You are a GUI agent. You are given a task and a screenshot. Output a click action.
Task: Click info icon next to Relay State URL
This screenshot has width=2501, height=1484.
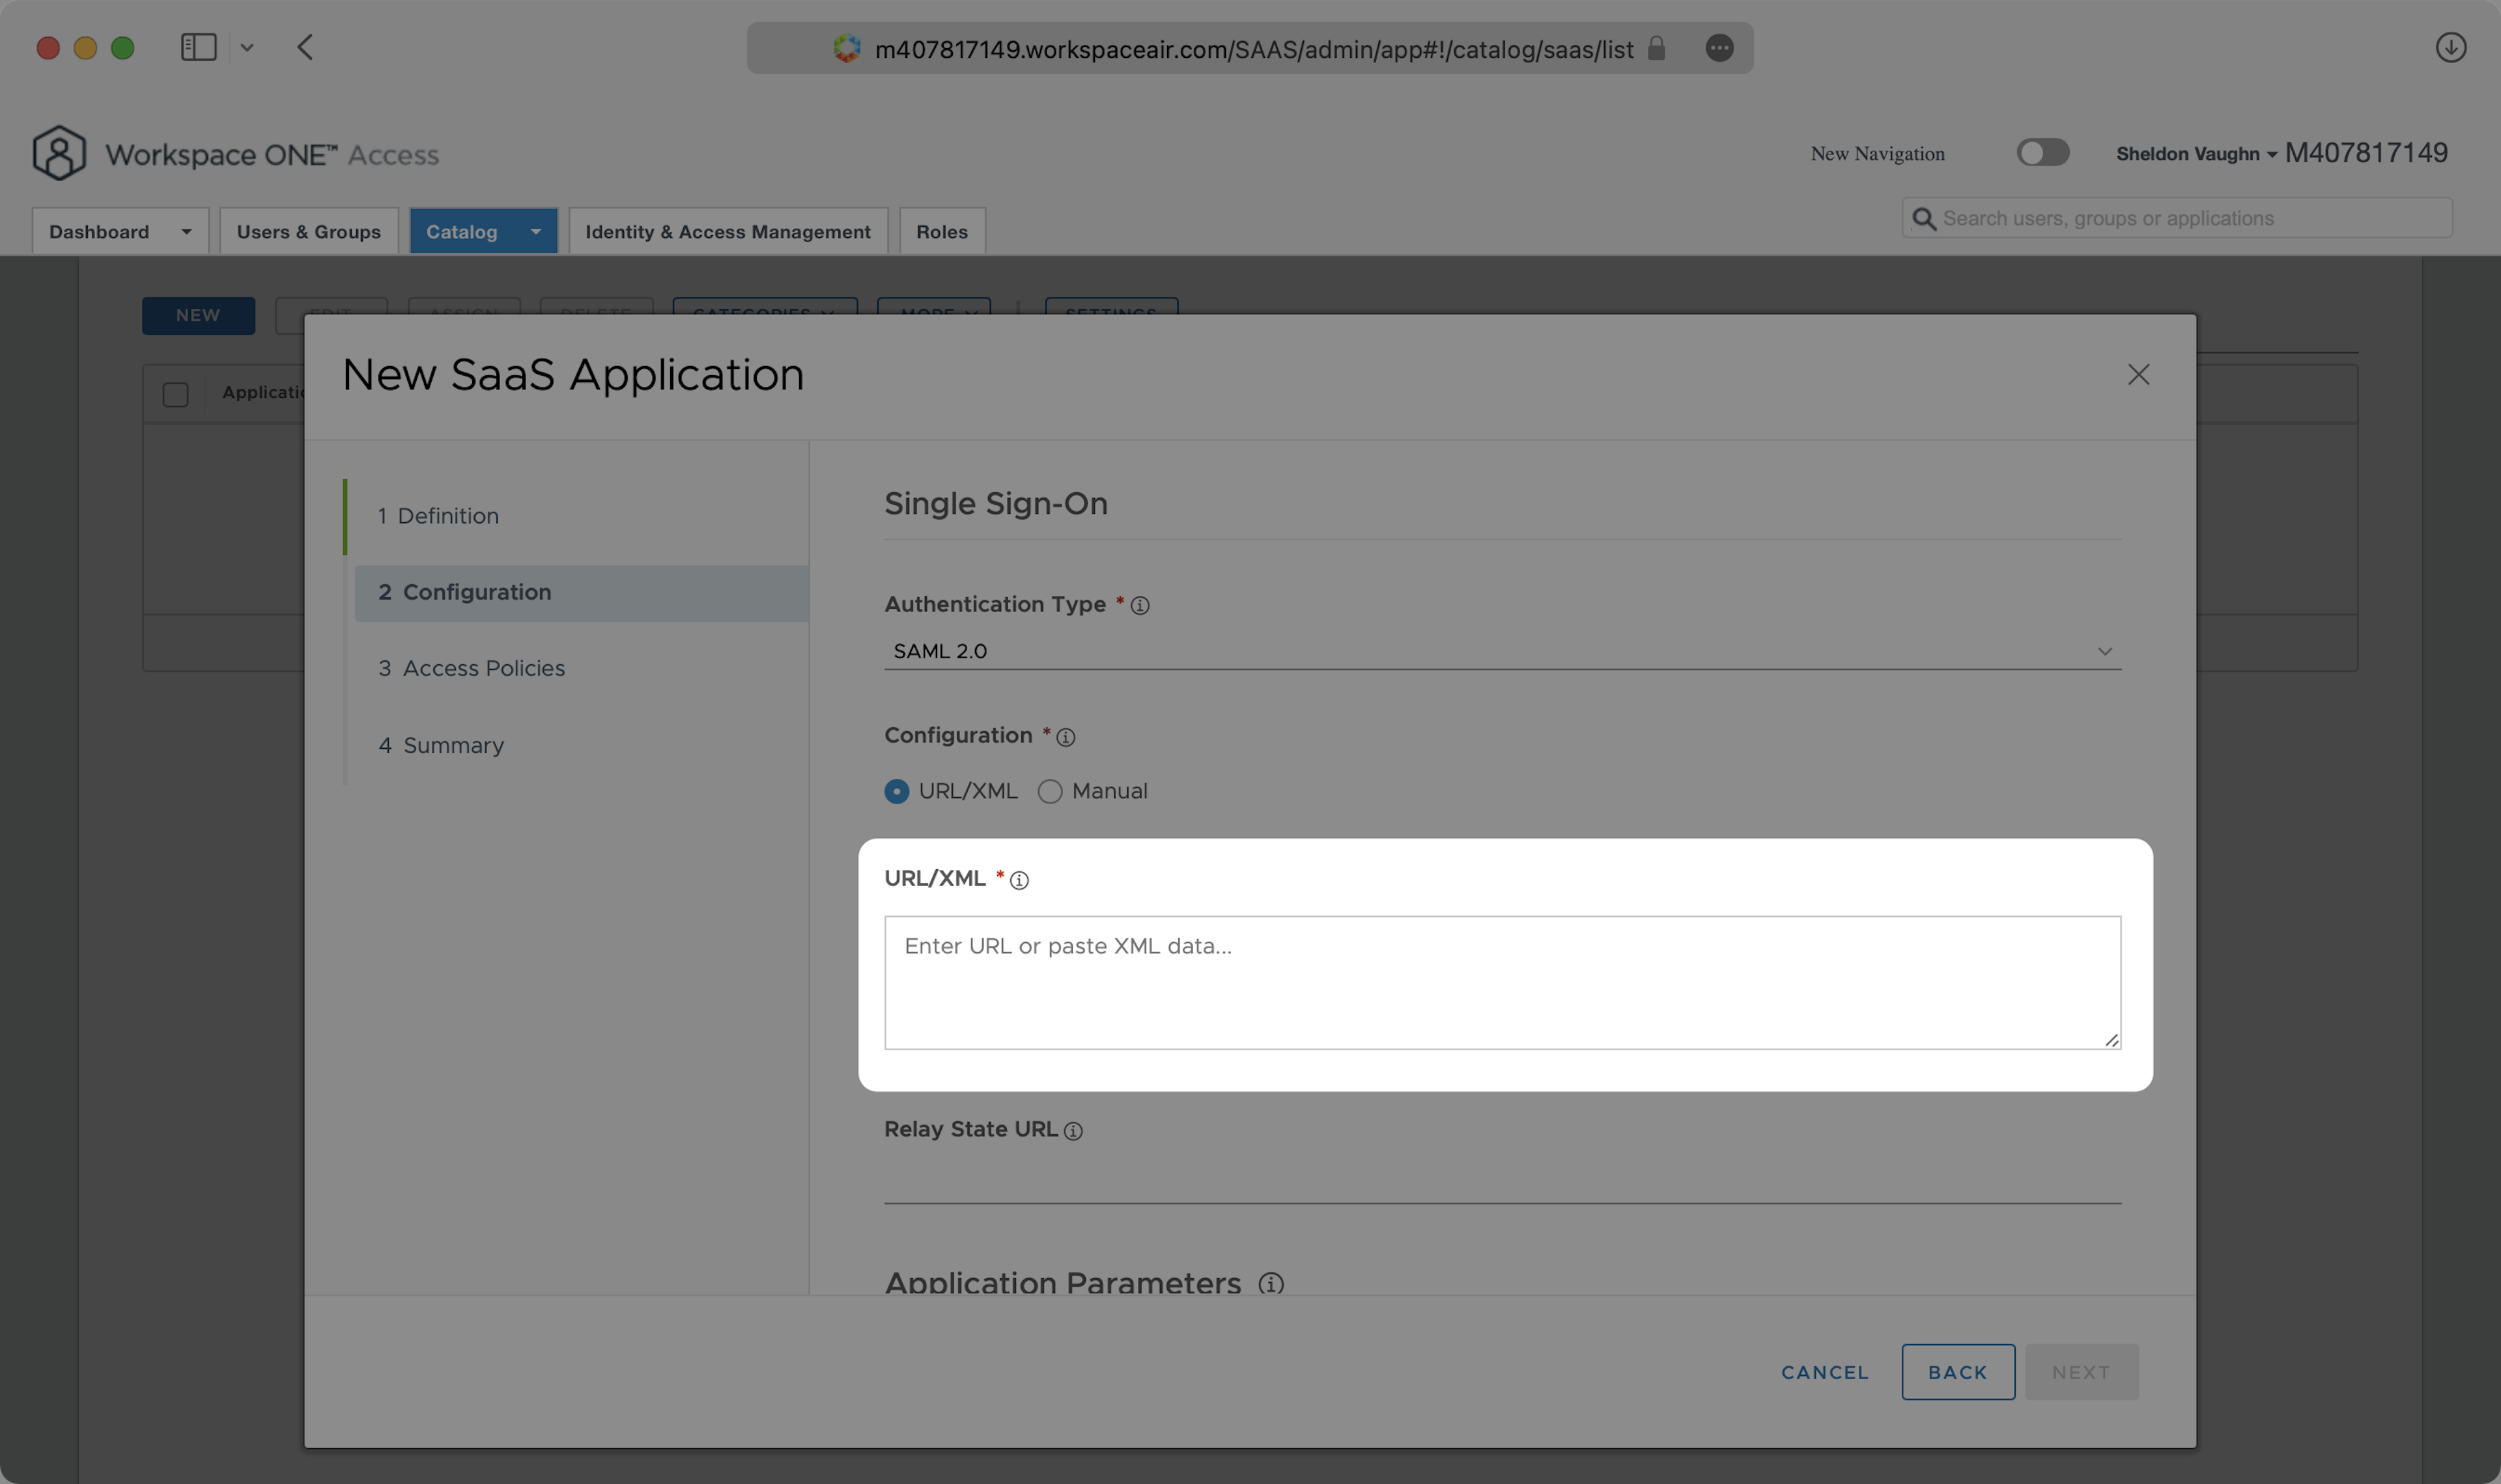coord(1073,1131)
